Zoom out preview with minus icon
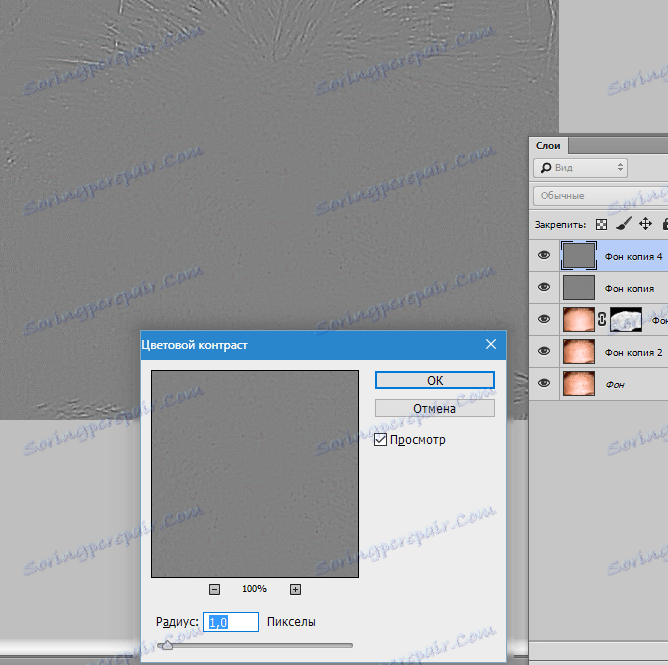Screen dimensions: 668x665 [214, 590]
